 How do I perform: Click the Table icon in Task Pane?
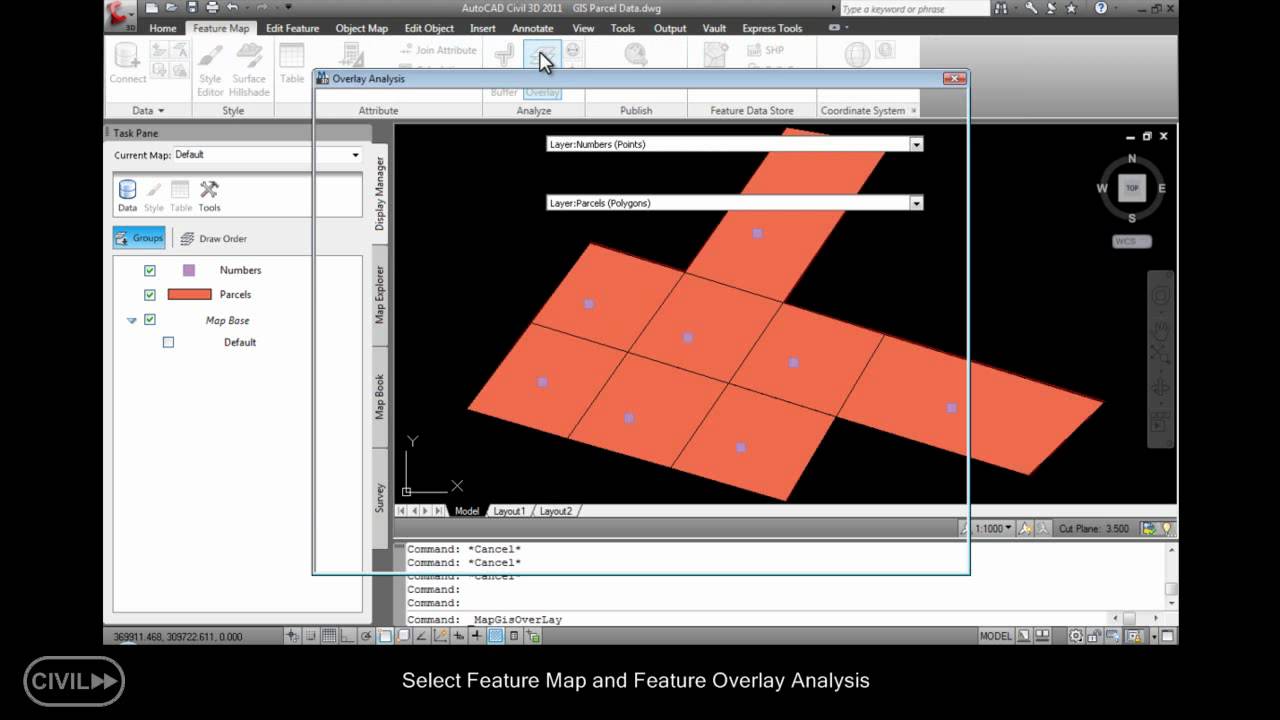(181, 196)
